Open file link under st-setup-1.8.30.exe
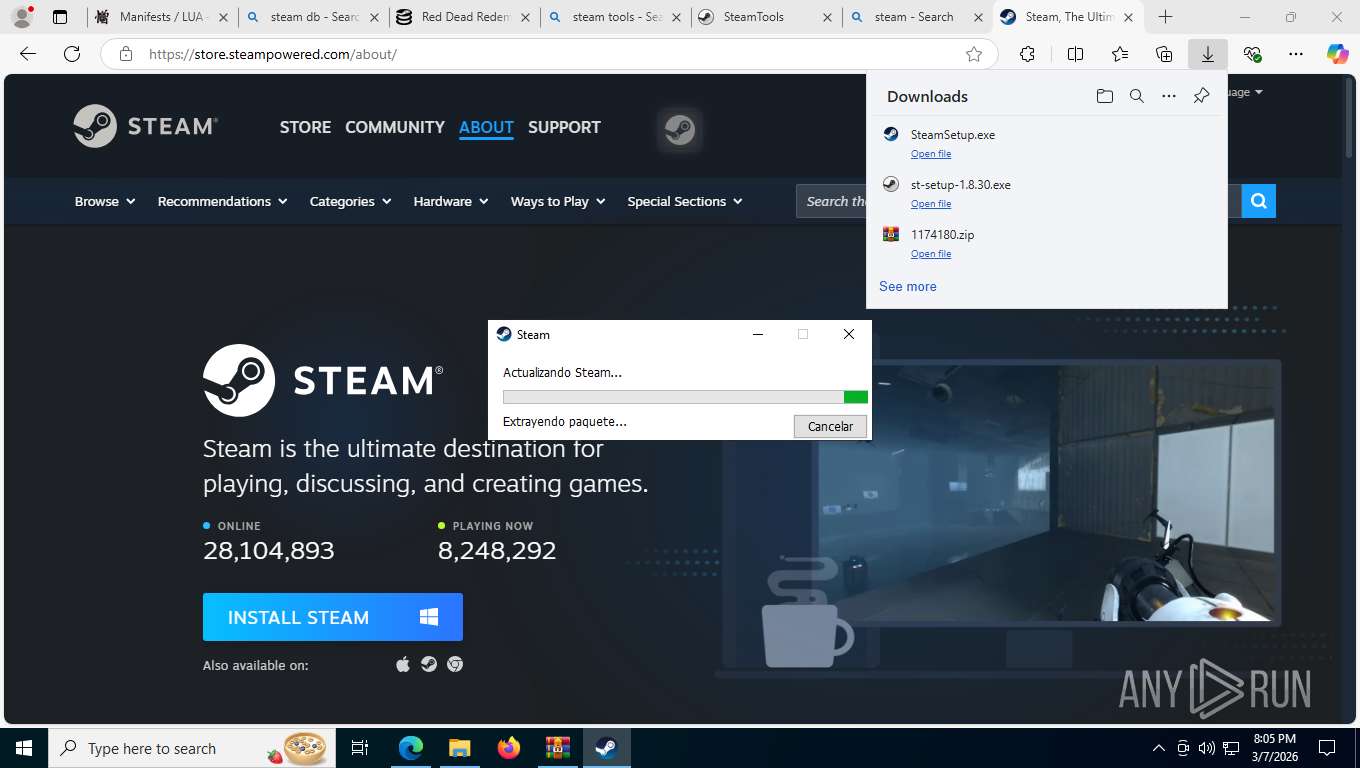This screenshot has height=768, width=1360. (x=931, y=204)
